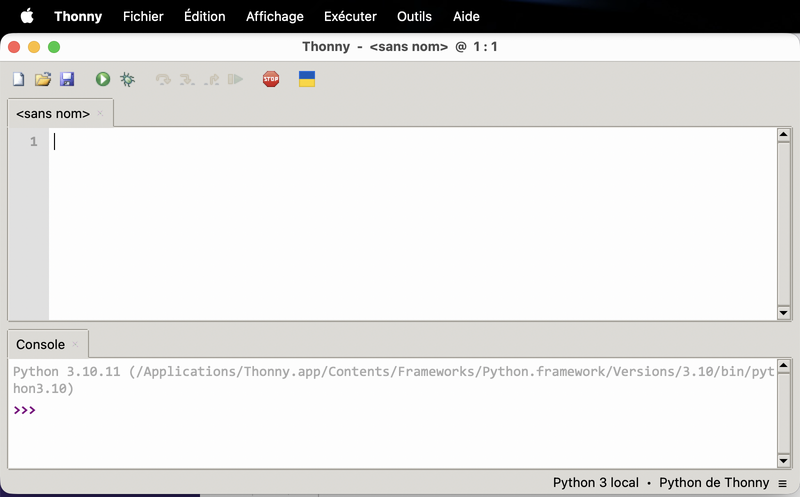Click the console scrollbar down arrow
This screenshot has height=497, width=800.
[784, 461]
